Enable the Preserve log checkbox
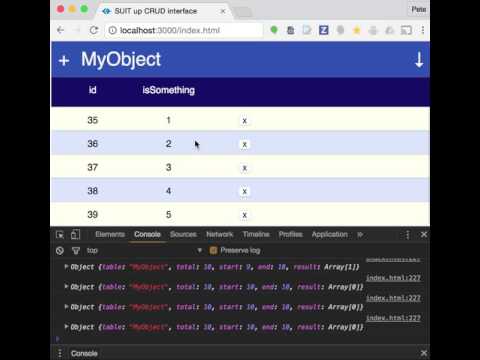Screen dimensions: 480x360 (x=213, y=250)
